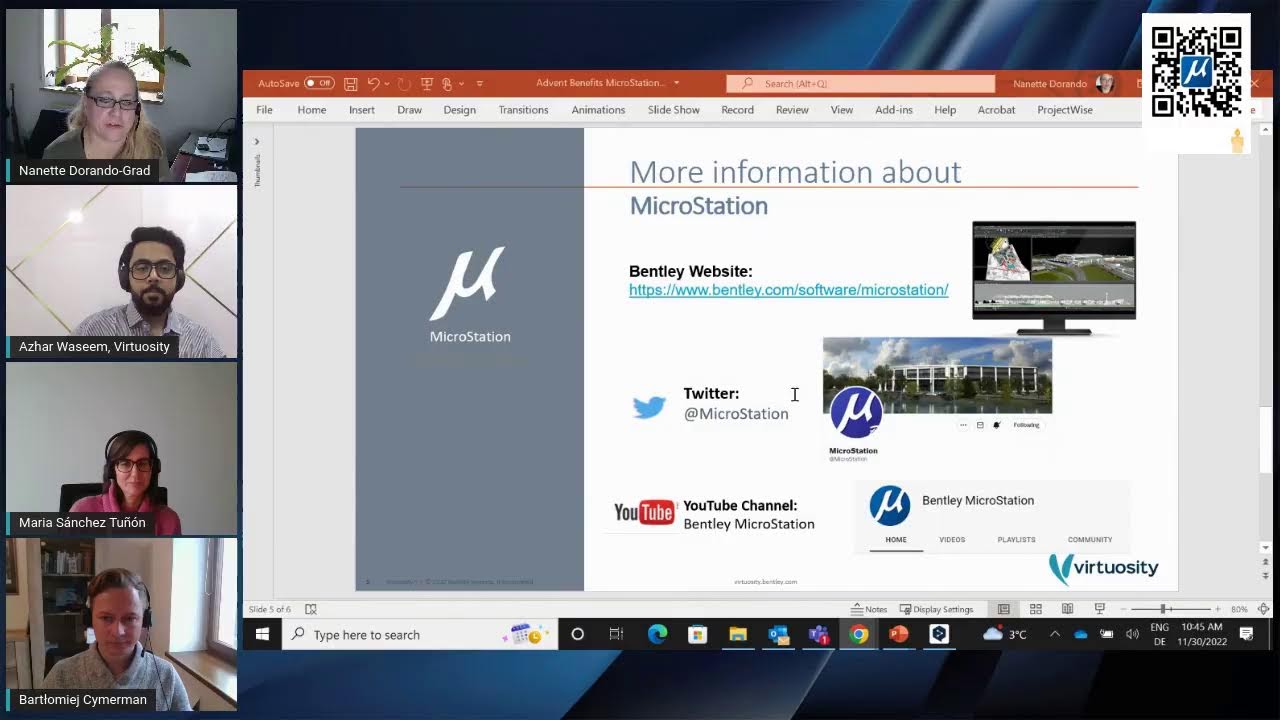Viewport: 1280px width, 720px height.
Task: Click the touch/mouse mode icon
Action: [x=447, y=84]
